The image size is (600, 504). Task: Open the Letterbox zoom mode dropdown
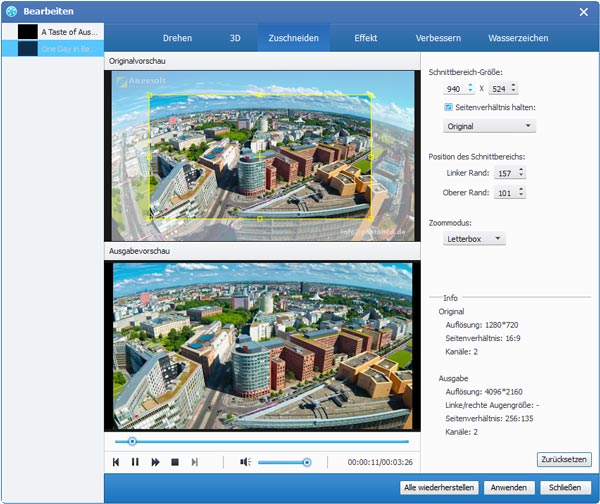(x=474, y=239)
